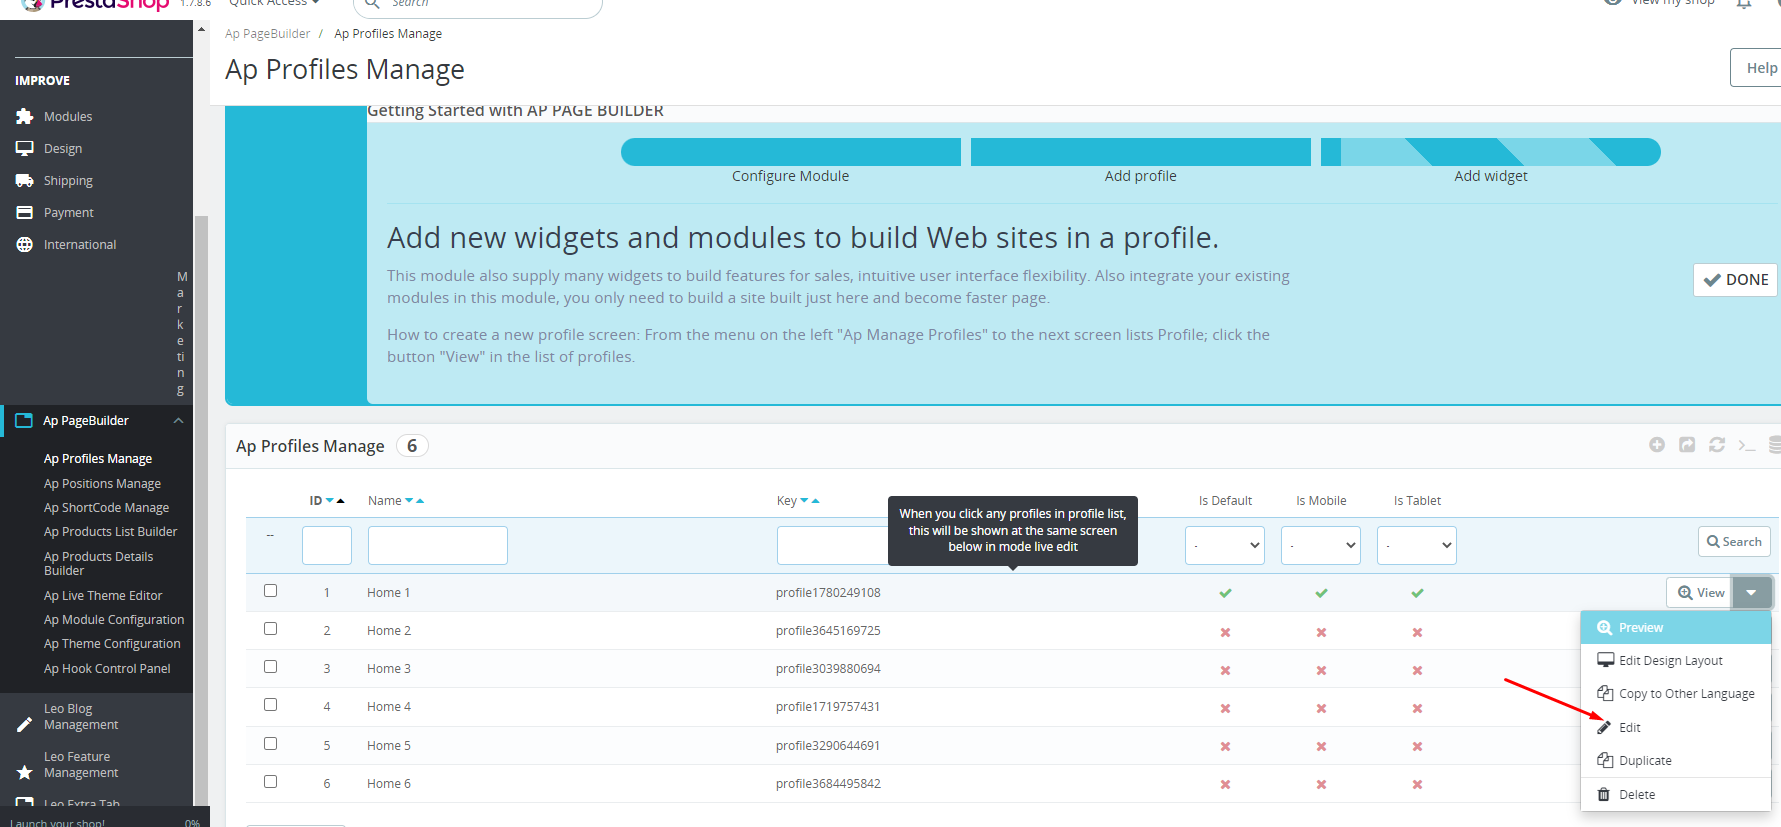Click the Add profile progress step bar
Viewport: 1781px width, 827px height.
1140,152
